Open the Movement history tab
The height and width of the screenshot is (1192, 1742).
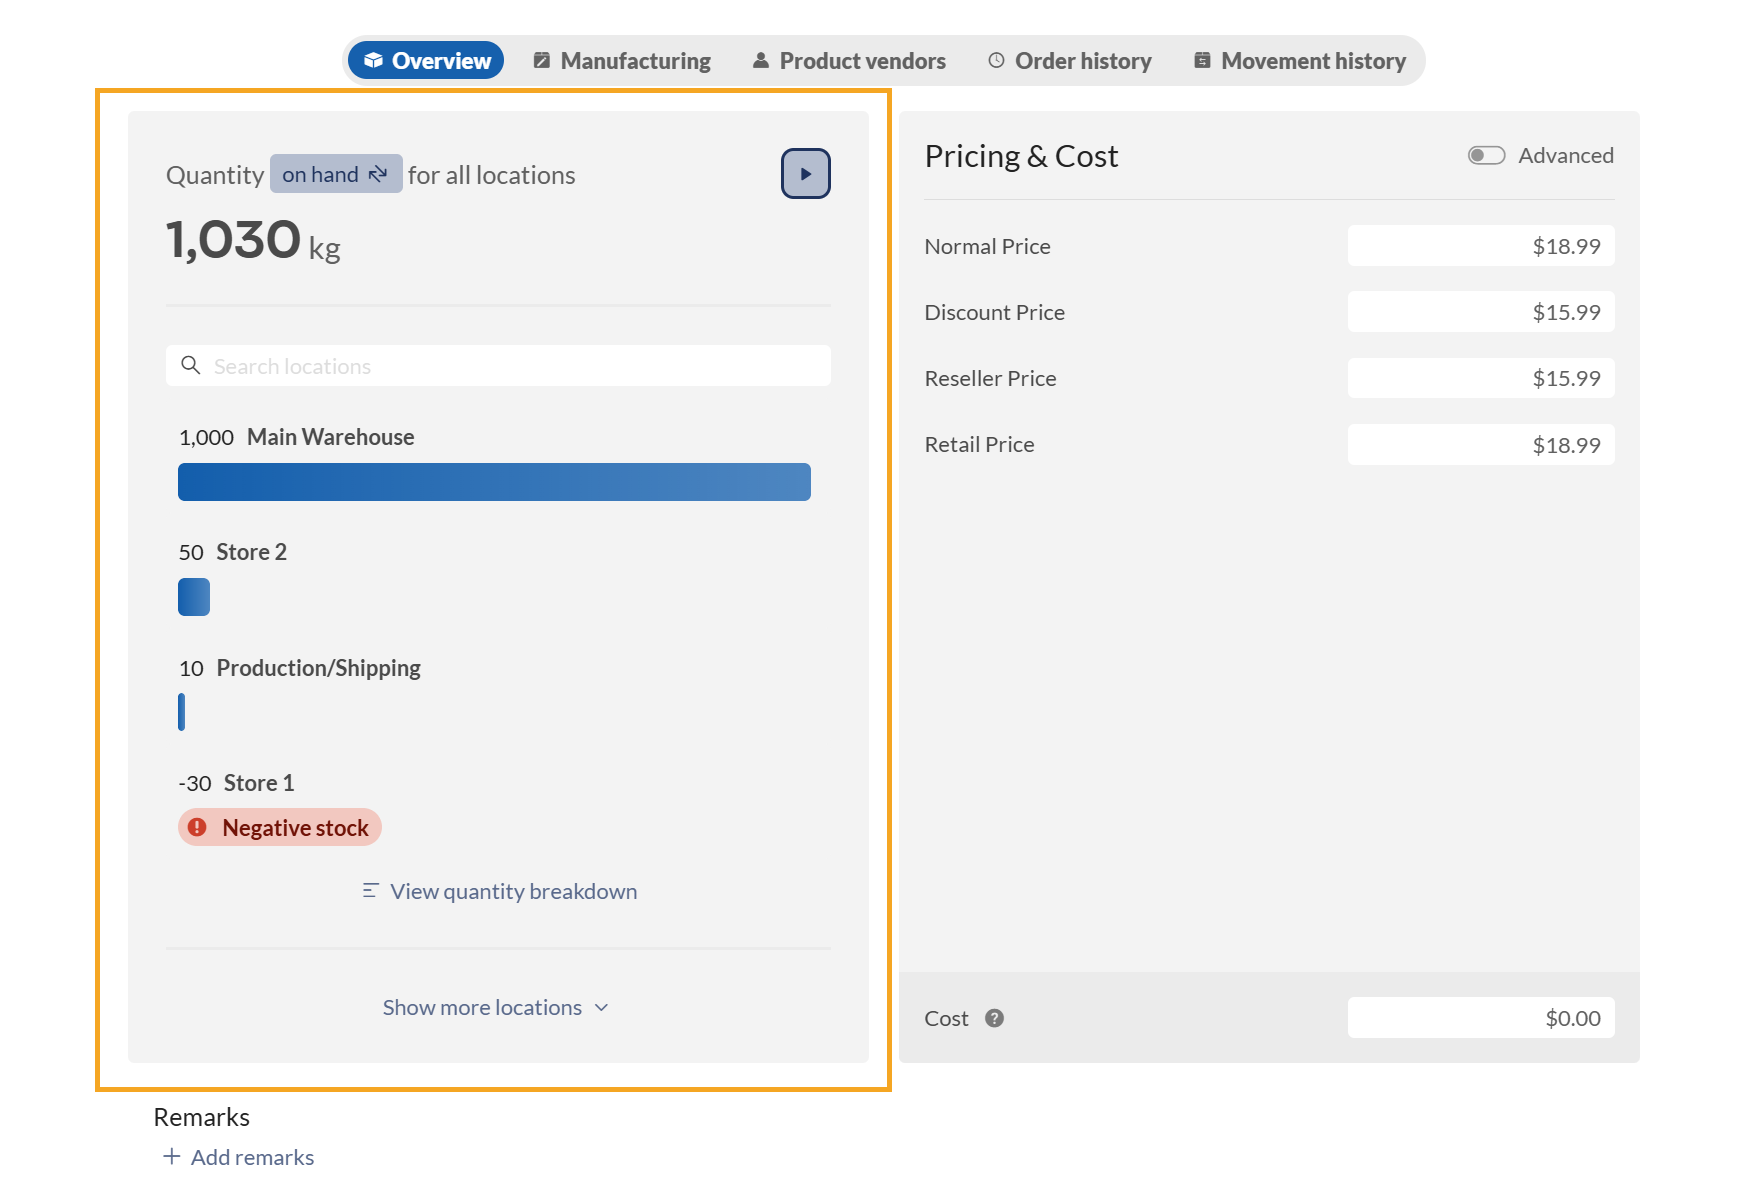coord(1300,61)
